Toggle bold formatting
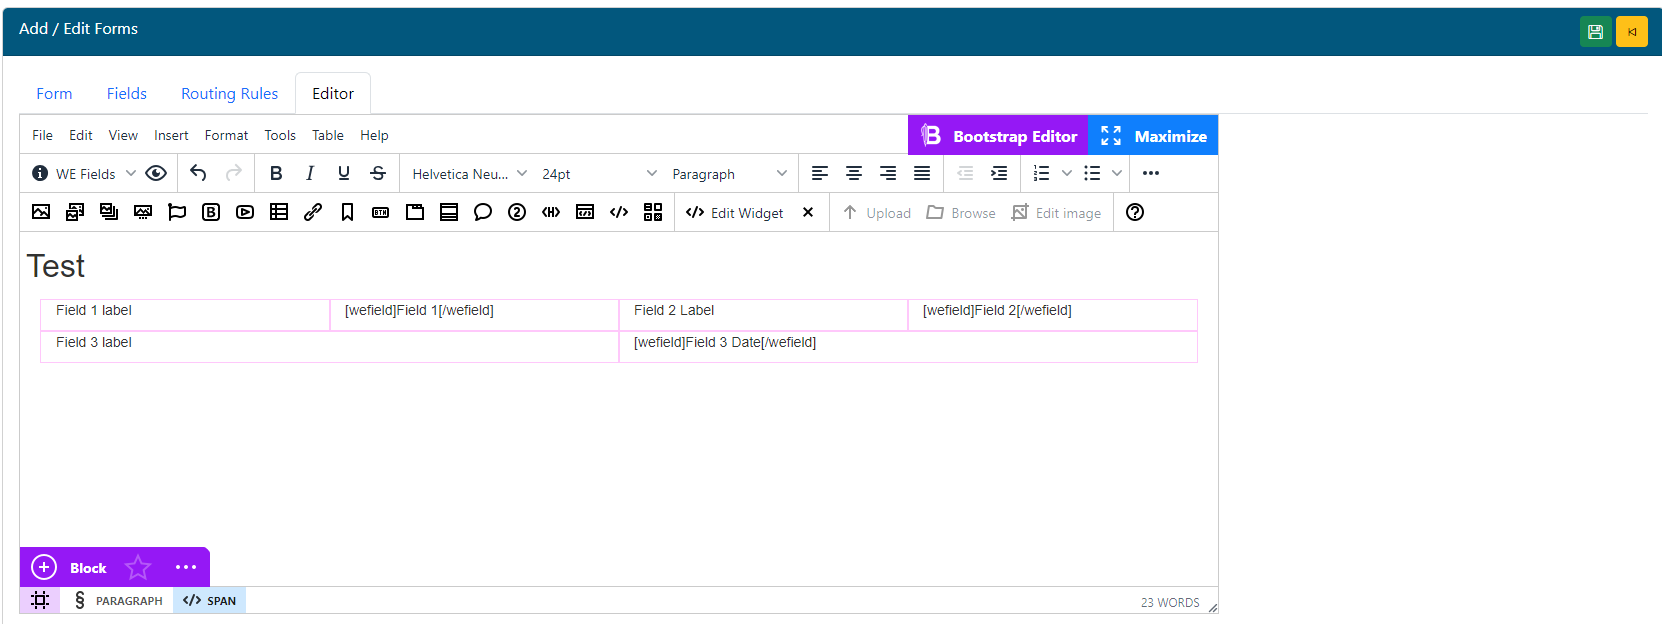The height and width of the screenshot is (624, 1662). pyautogui.click(x=276, y=173)
